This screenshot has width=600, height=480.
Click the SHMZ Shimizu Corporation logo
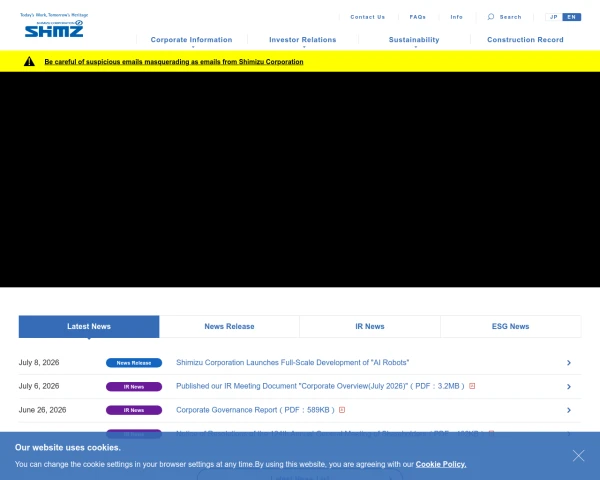click(x=54, y=25)
